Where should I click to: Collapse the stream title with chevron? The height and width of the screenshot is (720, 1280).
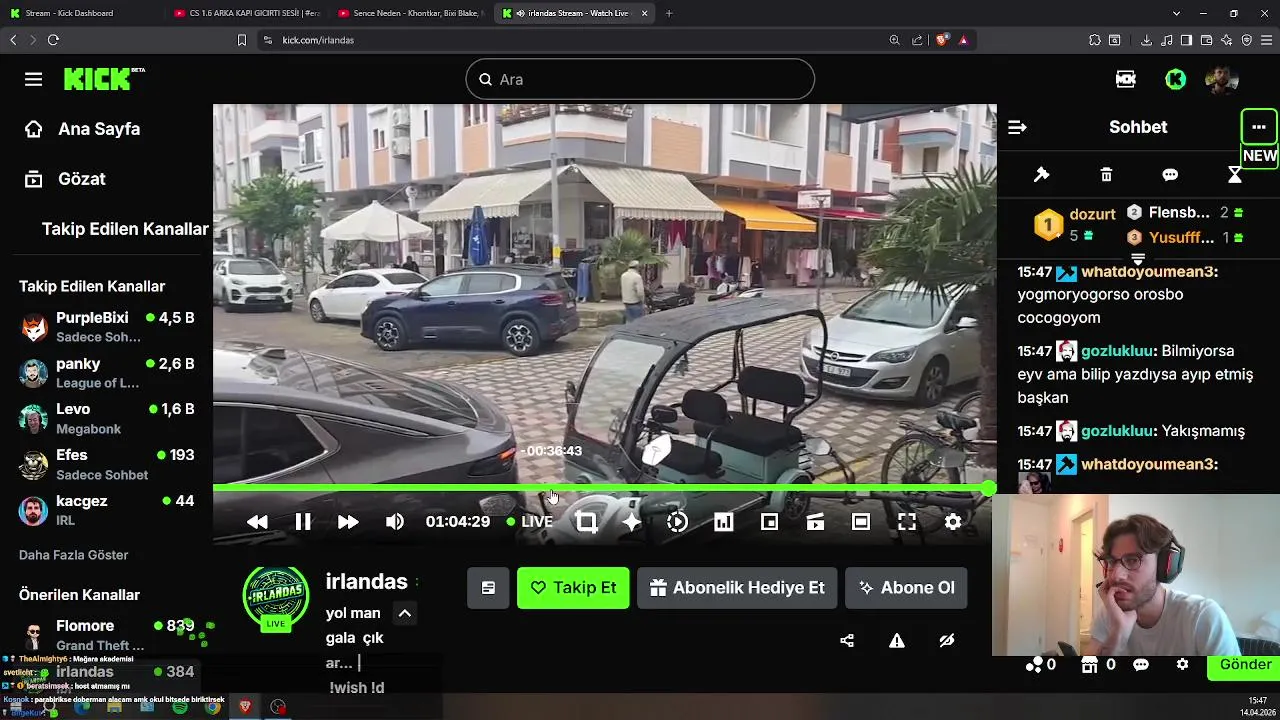click(x=404, y=613)
